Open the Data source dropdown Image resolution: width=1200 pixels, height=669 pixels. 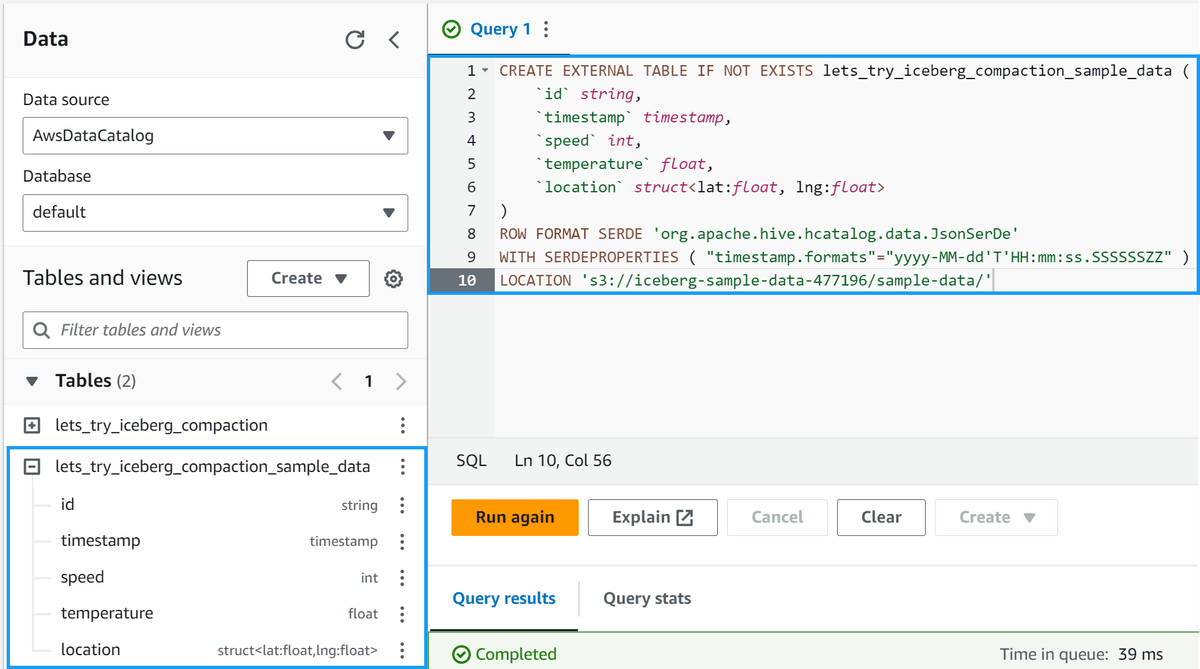[215, 135]
